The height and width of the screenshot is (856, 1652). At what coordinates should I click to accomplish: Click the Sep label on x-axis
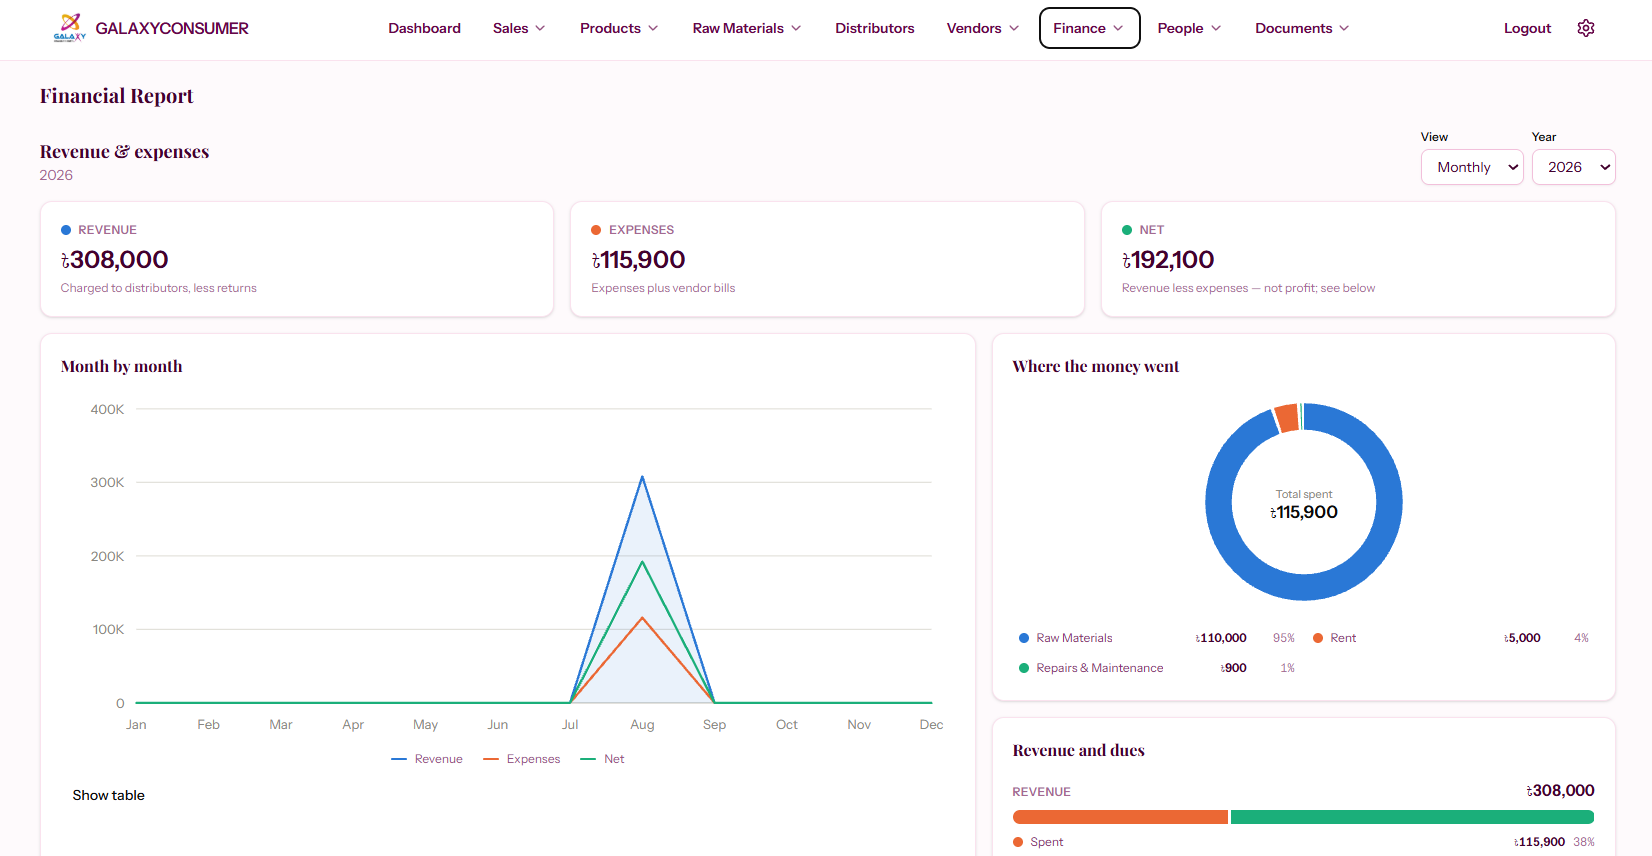(x=714, y=725)
